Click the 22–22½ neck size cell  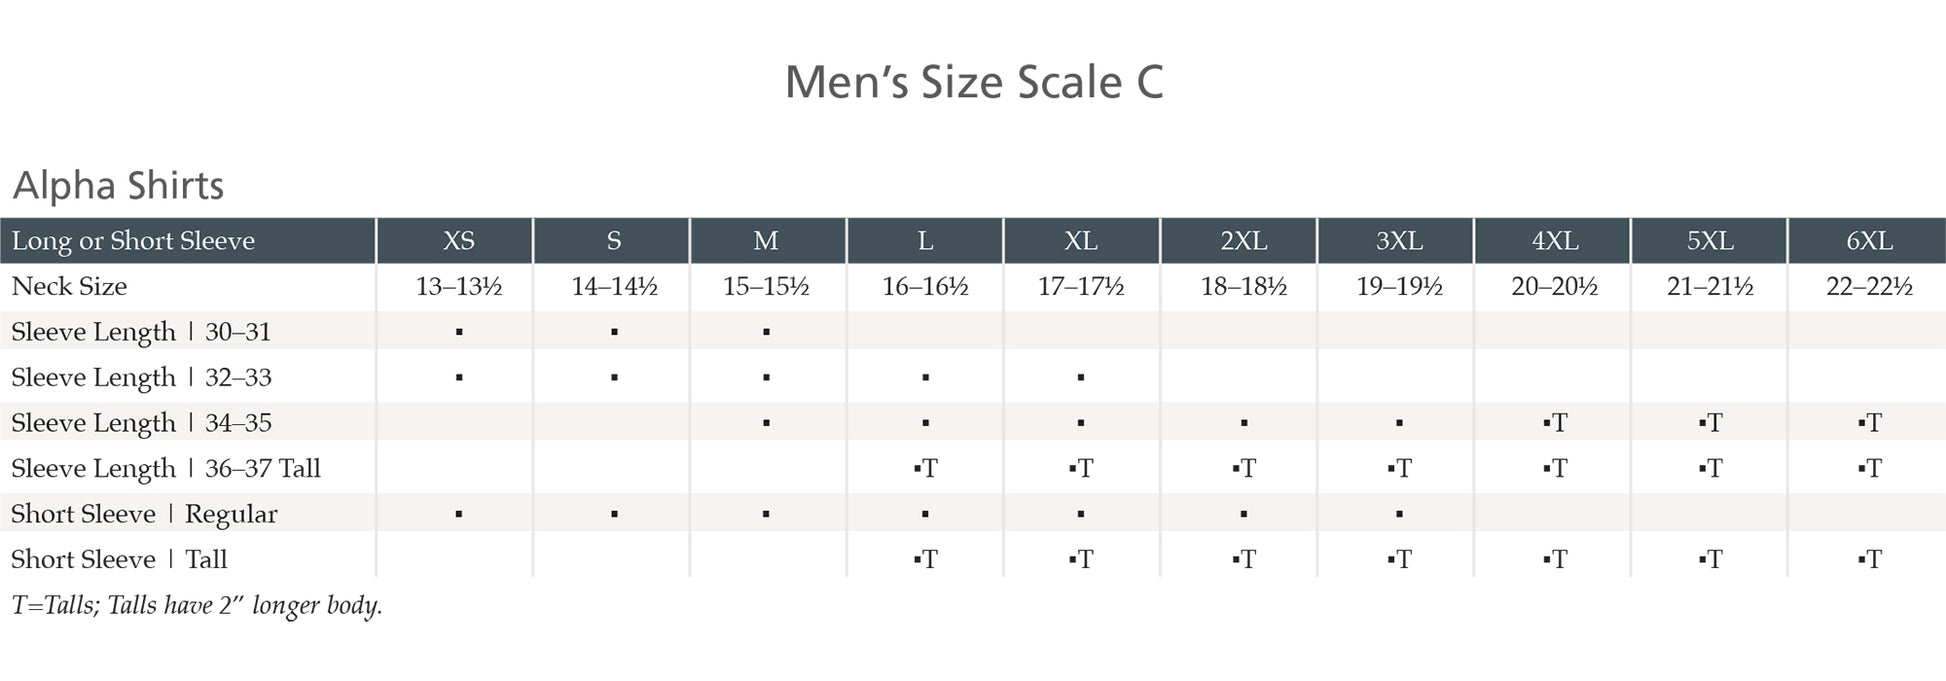pyautogui.click(x=1868, y=287)
